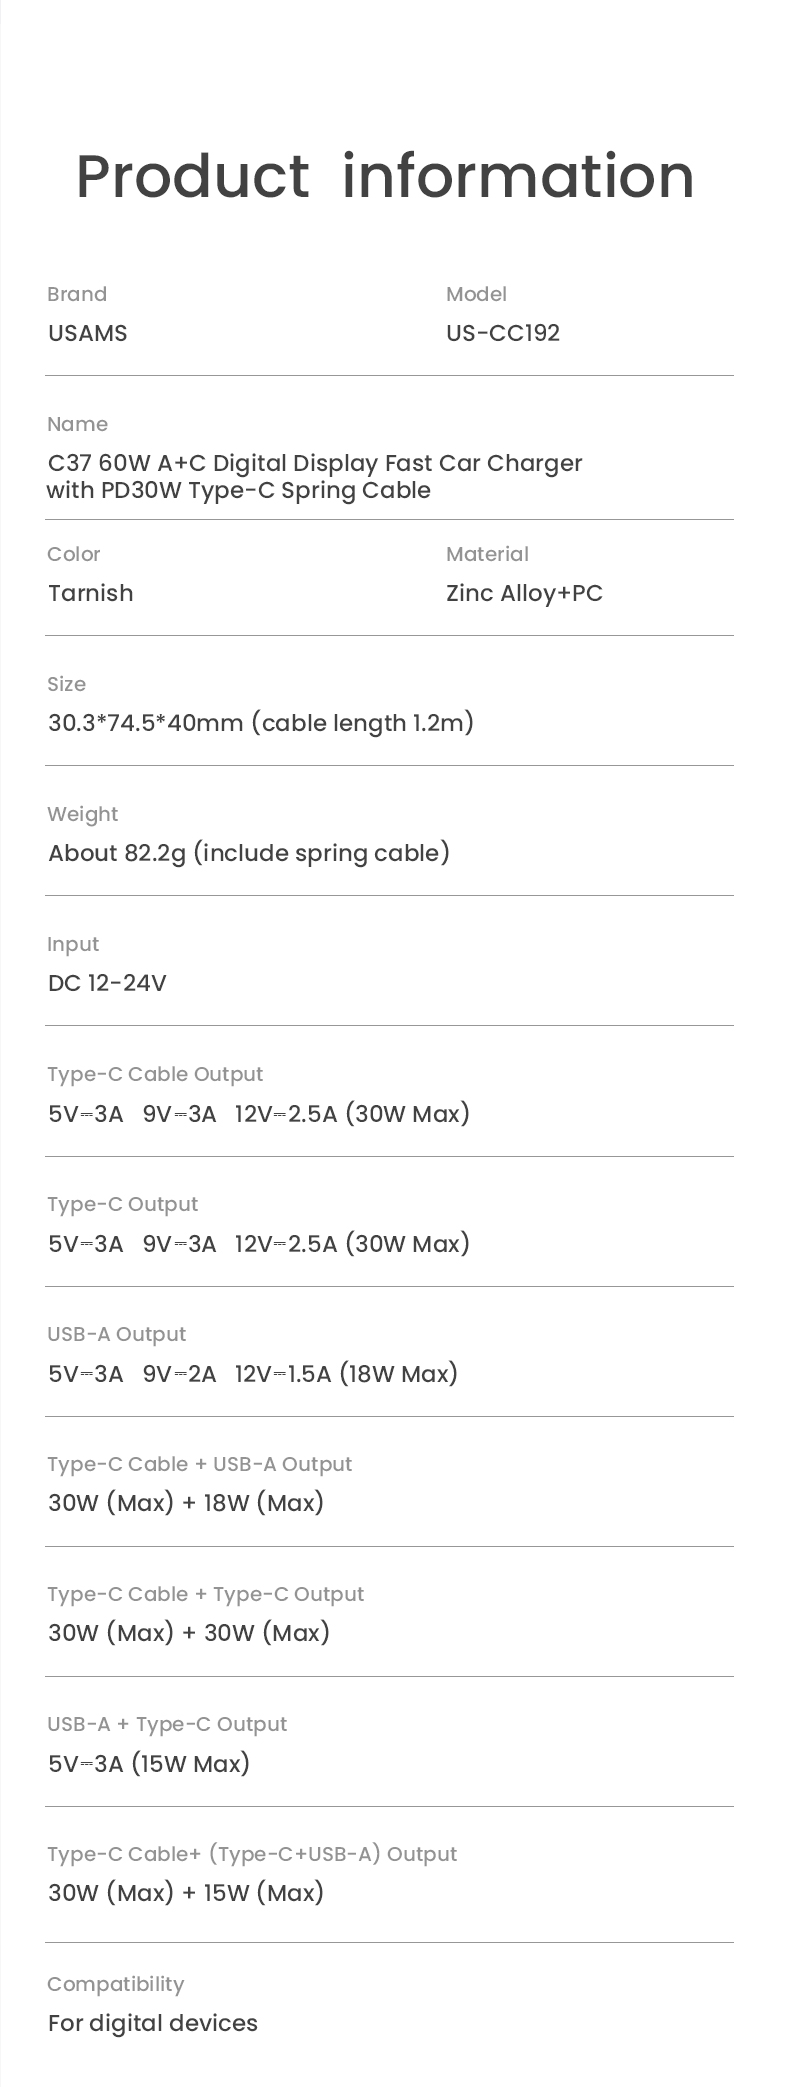Click the Weight label

coord(83,814)
